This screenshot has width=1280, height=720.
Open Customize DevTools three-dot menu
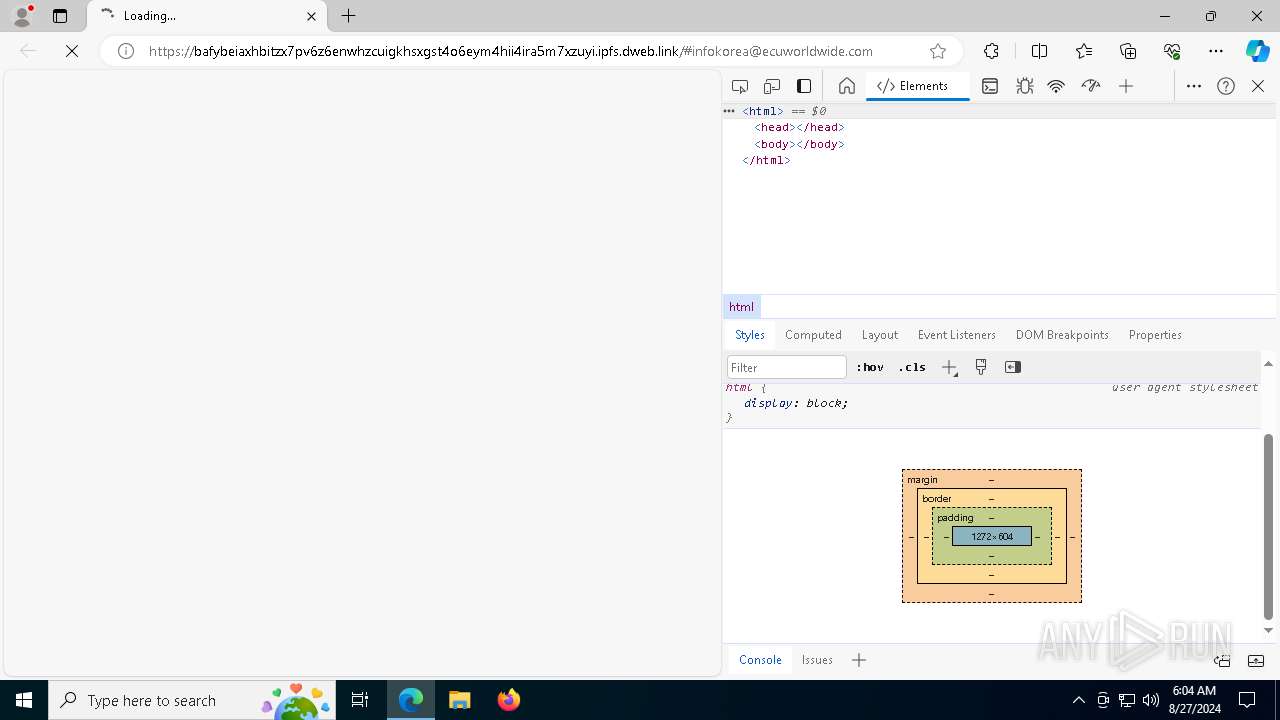(x=1194, y=86)
